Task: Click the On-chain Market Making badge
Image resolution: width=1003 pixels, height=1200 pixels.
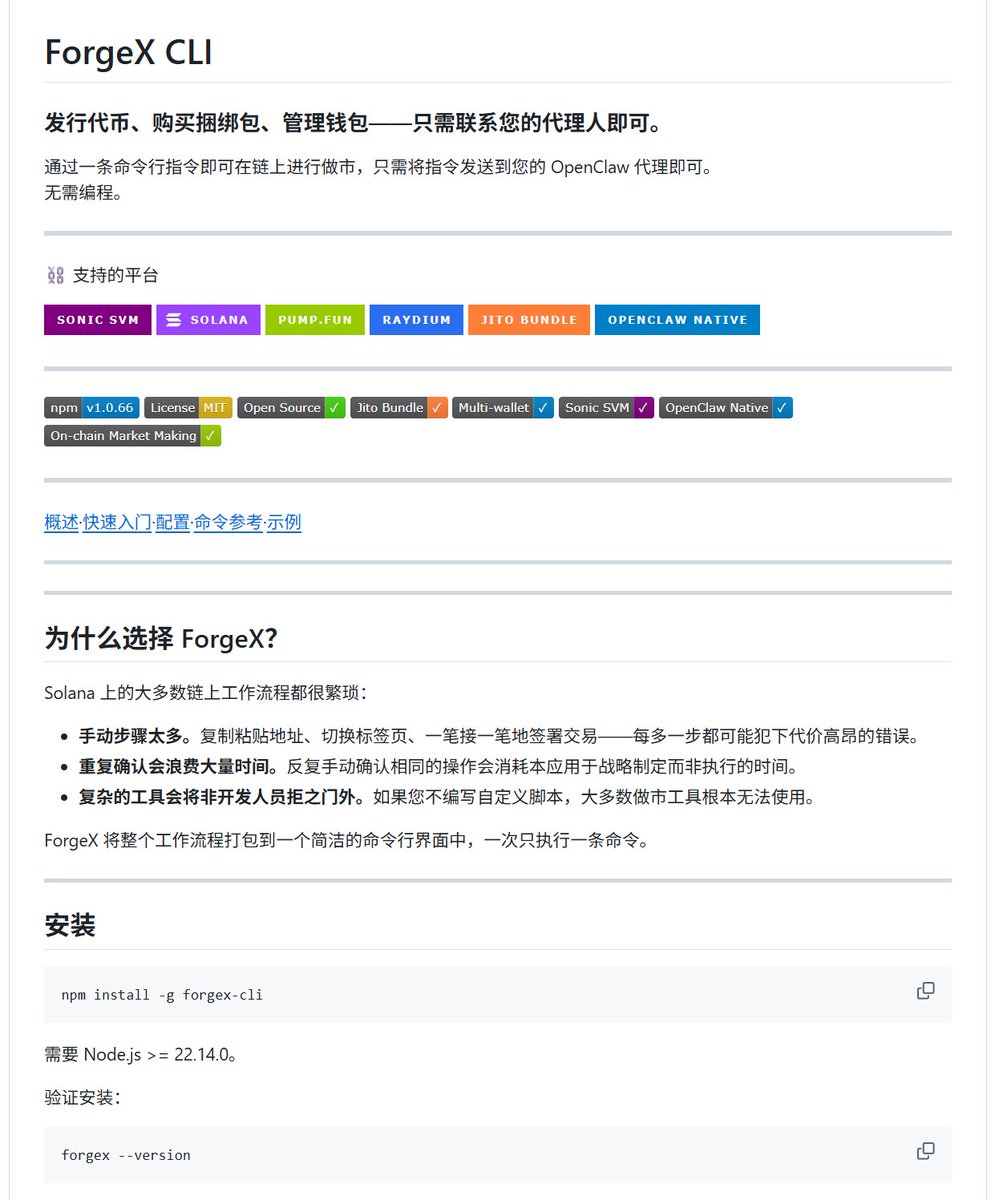Action: coord(132,436)
